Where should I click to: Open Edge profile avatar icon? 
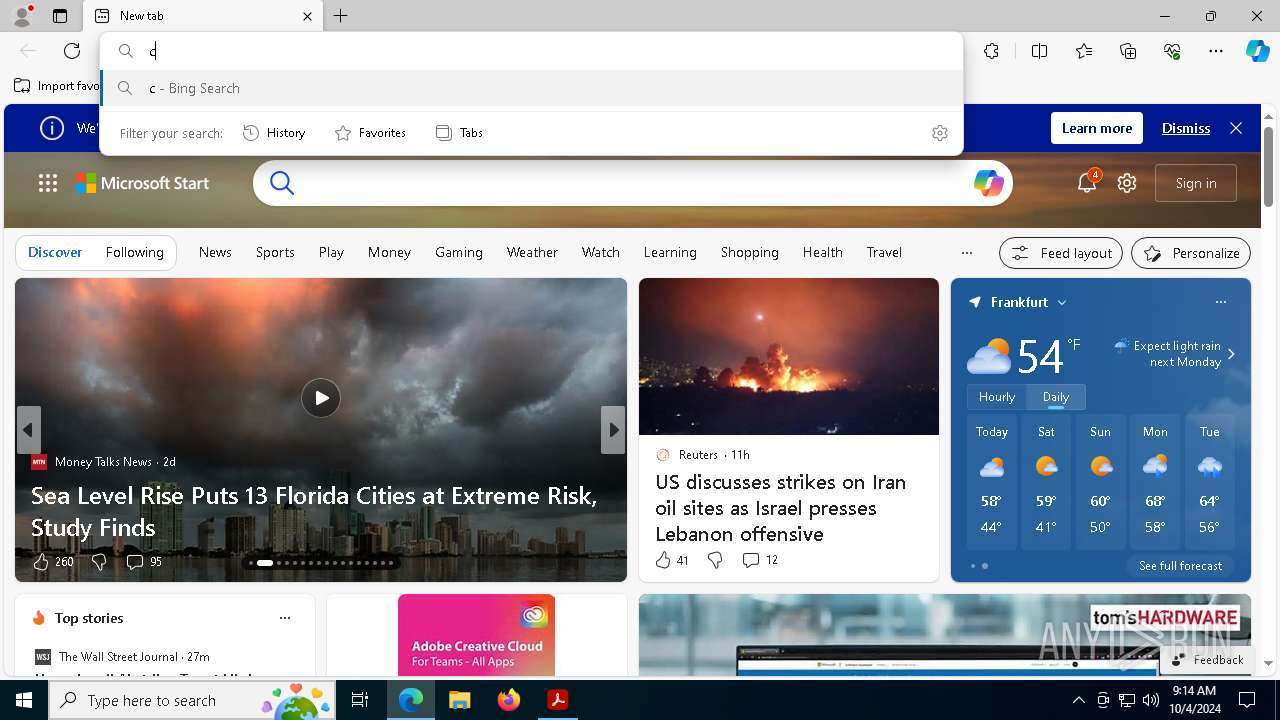coord(22,16)
